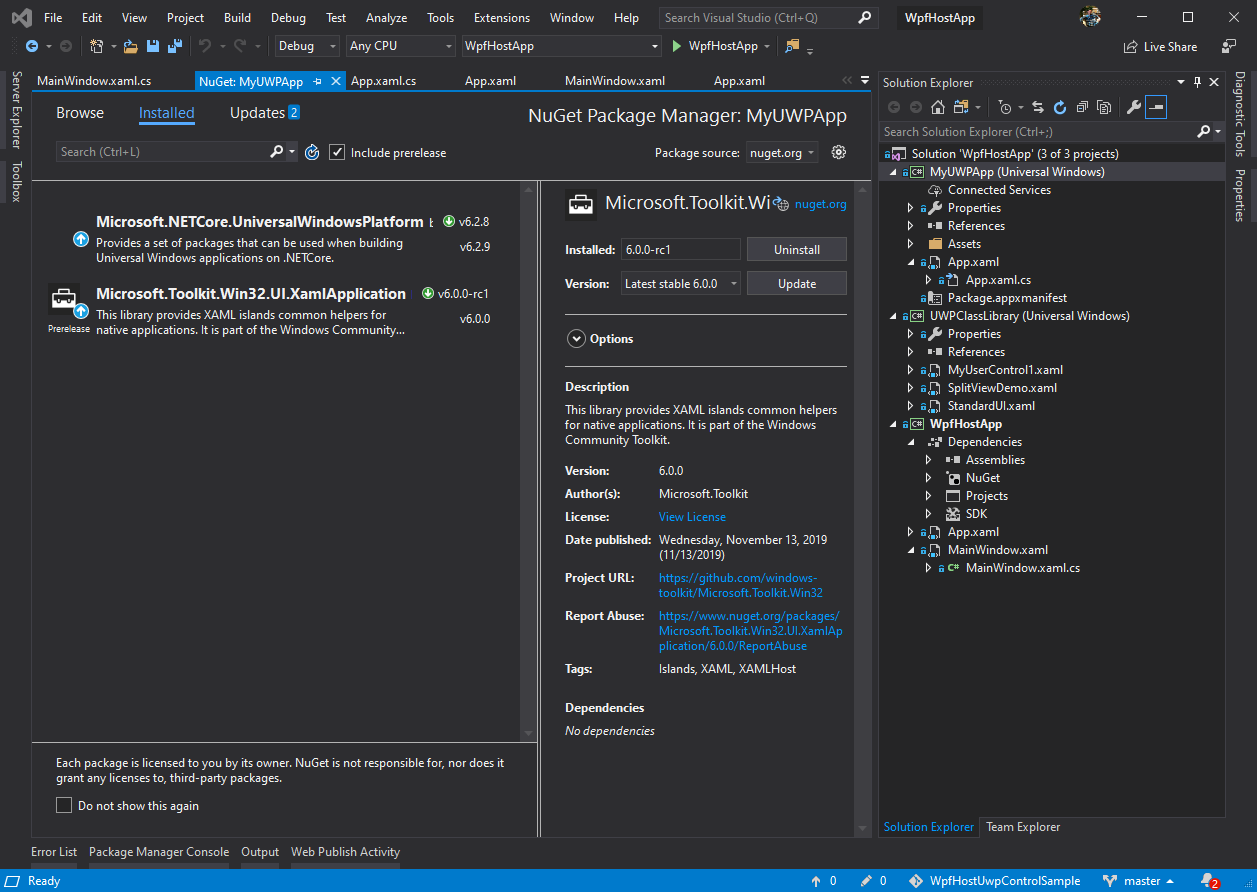This screenshot has width=1257, height=892.
Task: Open the Debug configuration dropdown
Action: [308, 46]
